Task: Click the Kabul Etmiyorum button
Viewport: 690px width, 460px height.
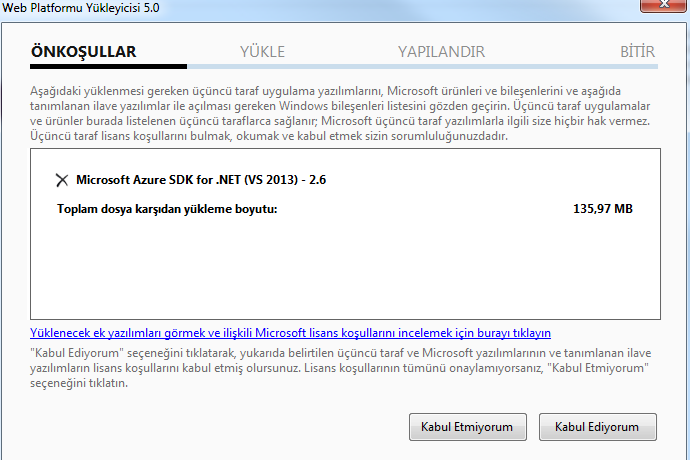Action: [x=468, y=427]
